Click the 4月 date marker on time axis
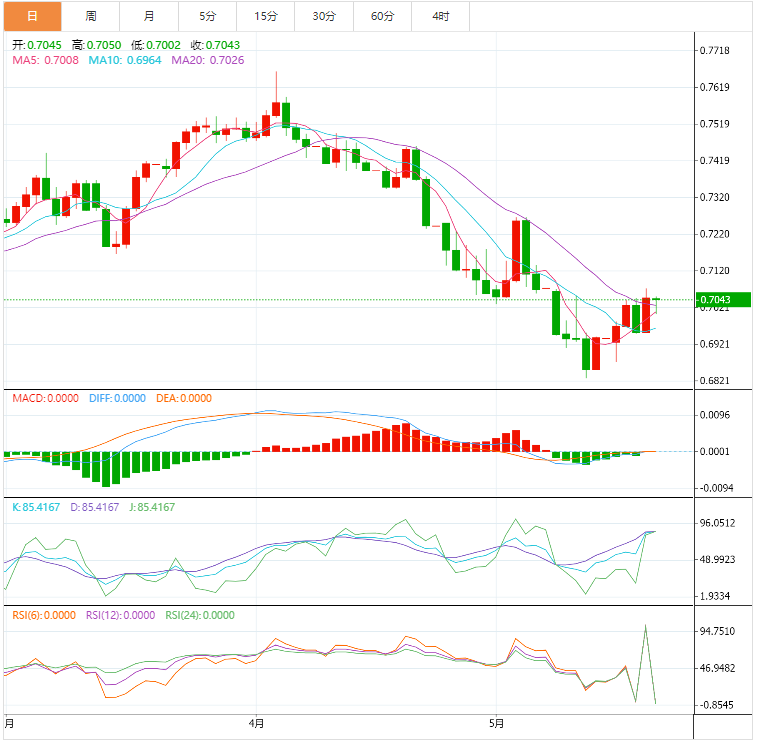The image size is (761, 746). [x=257, y=723]
